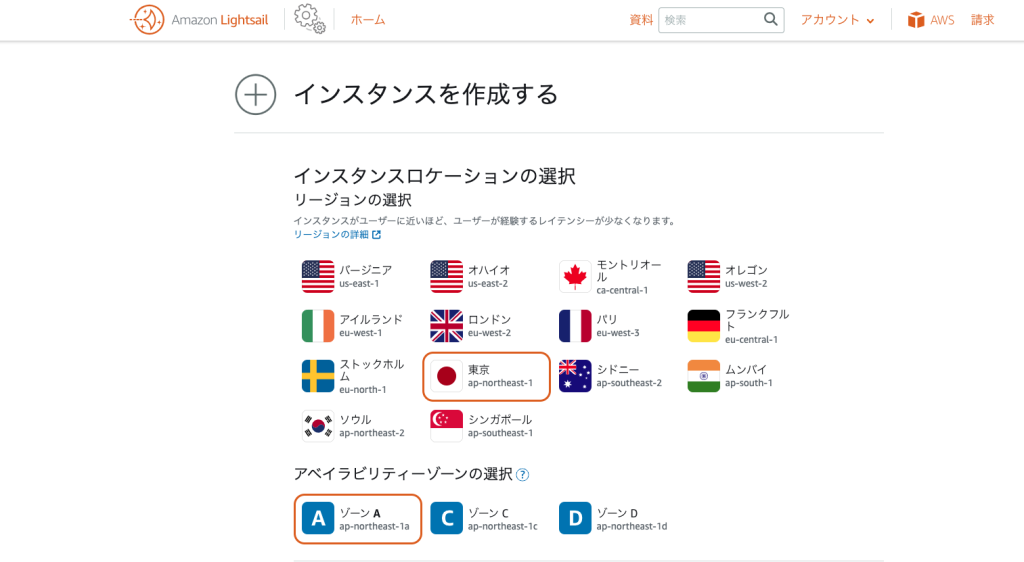The height and width of the screenshot is (562, 1024).
Task: Click the Montreal Canada flag icon
Action: [x=575, y=277]
